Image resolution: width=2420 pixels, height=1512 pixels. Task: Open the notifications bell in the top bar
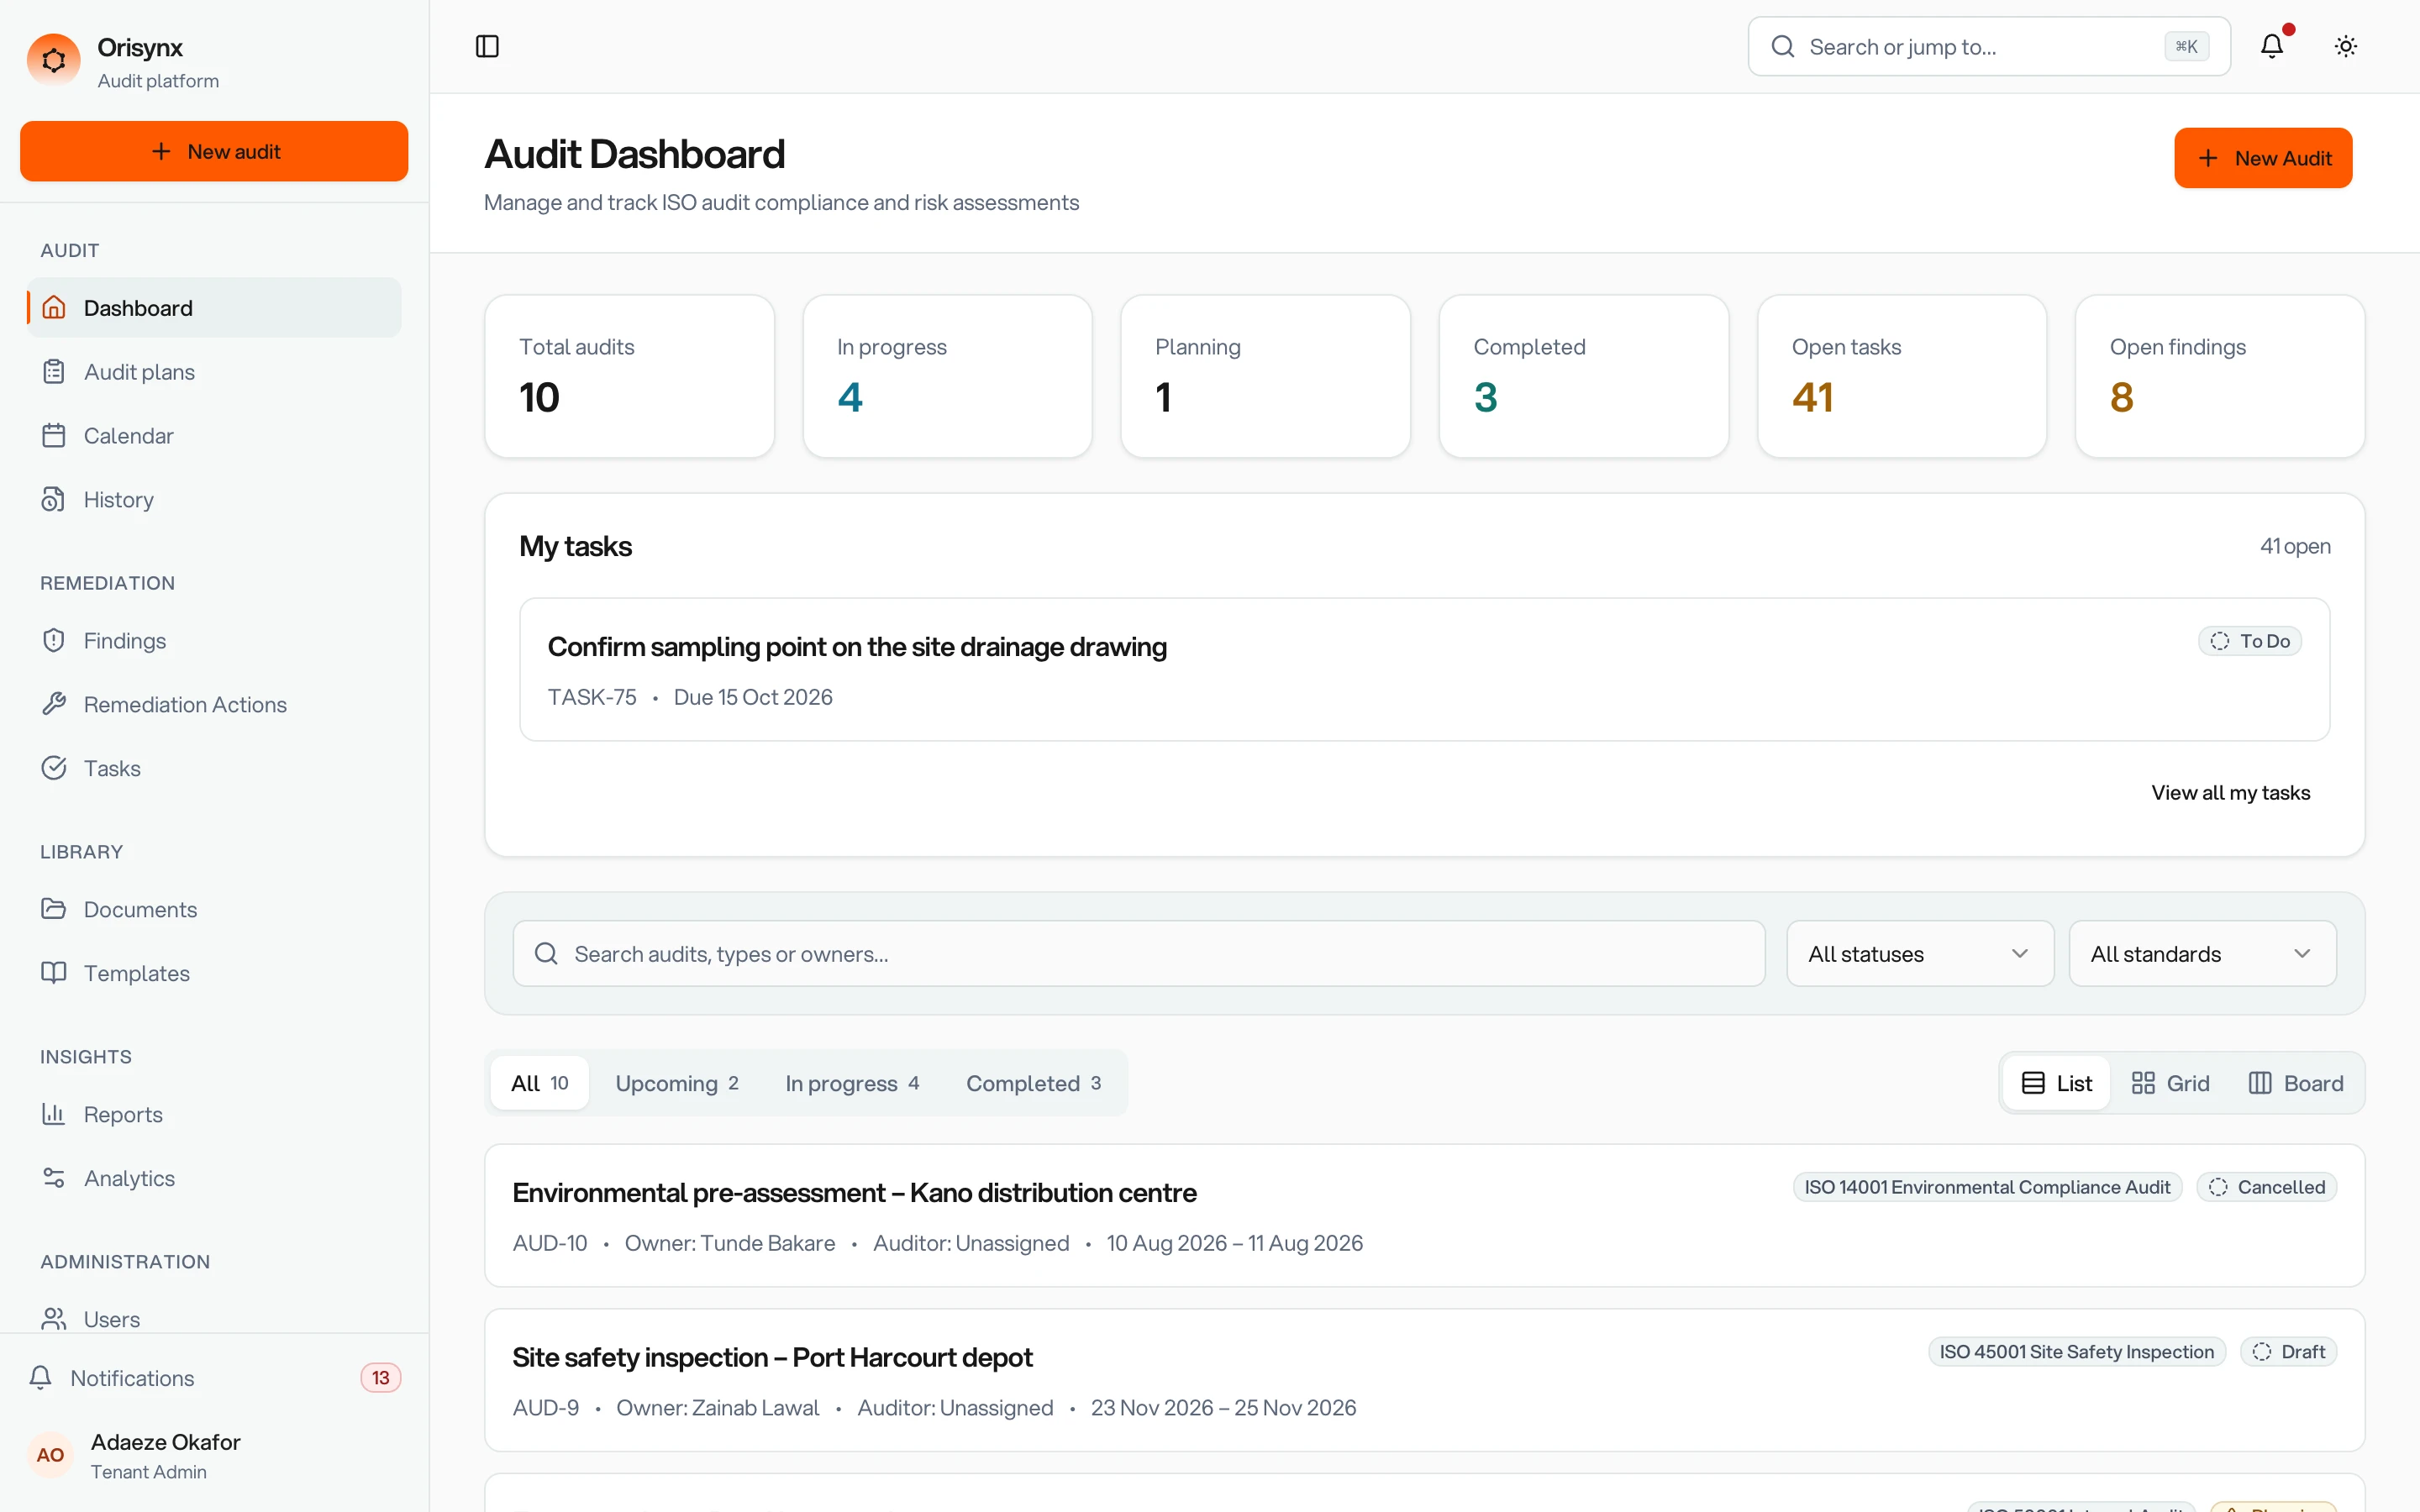pyautogui.click(x=2271, y=47)
